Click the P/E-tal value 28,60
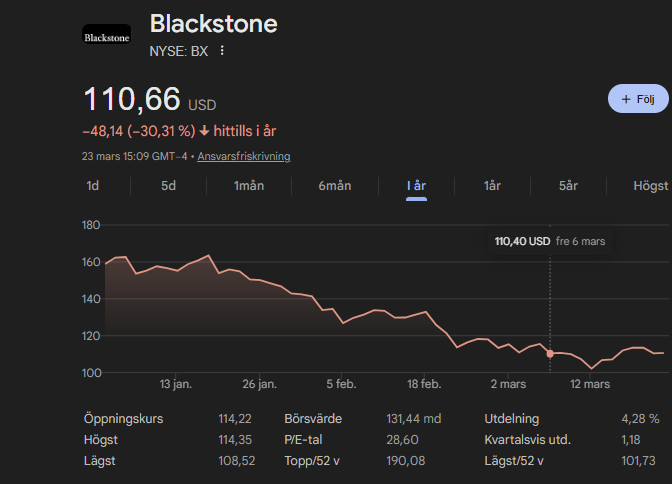672x484 pixels. [x=402, y=440]
